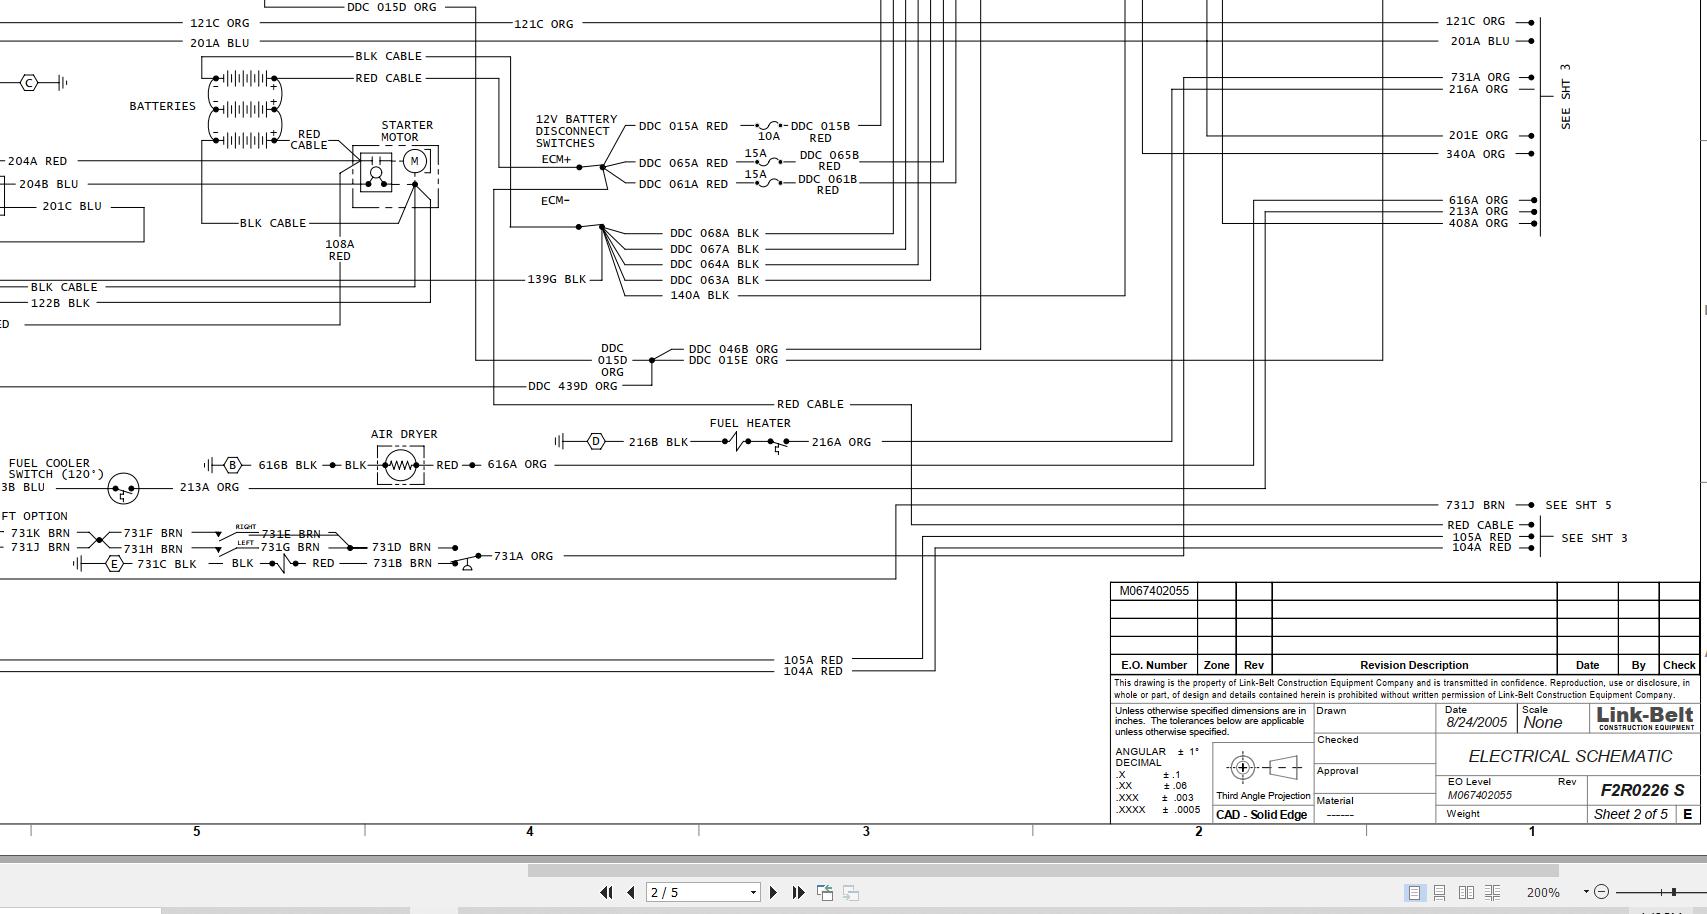Open the zoom level dropdown arrow beside 200%
Screen dimensions: 1707x914
[x=1586, y=892]
